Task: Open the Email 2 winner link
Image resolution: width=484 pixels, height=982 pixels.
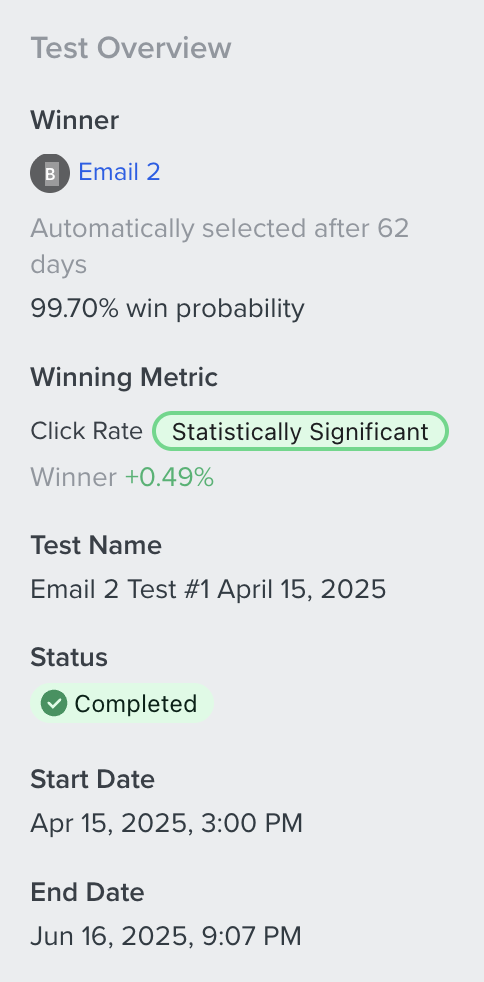Action: 119,172
